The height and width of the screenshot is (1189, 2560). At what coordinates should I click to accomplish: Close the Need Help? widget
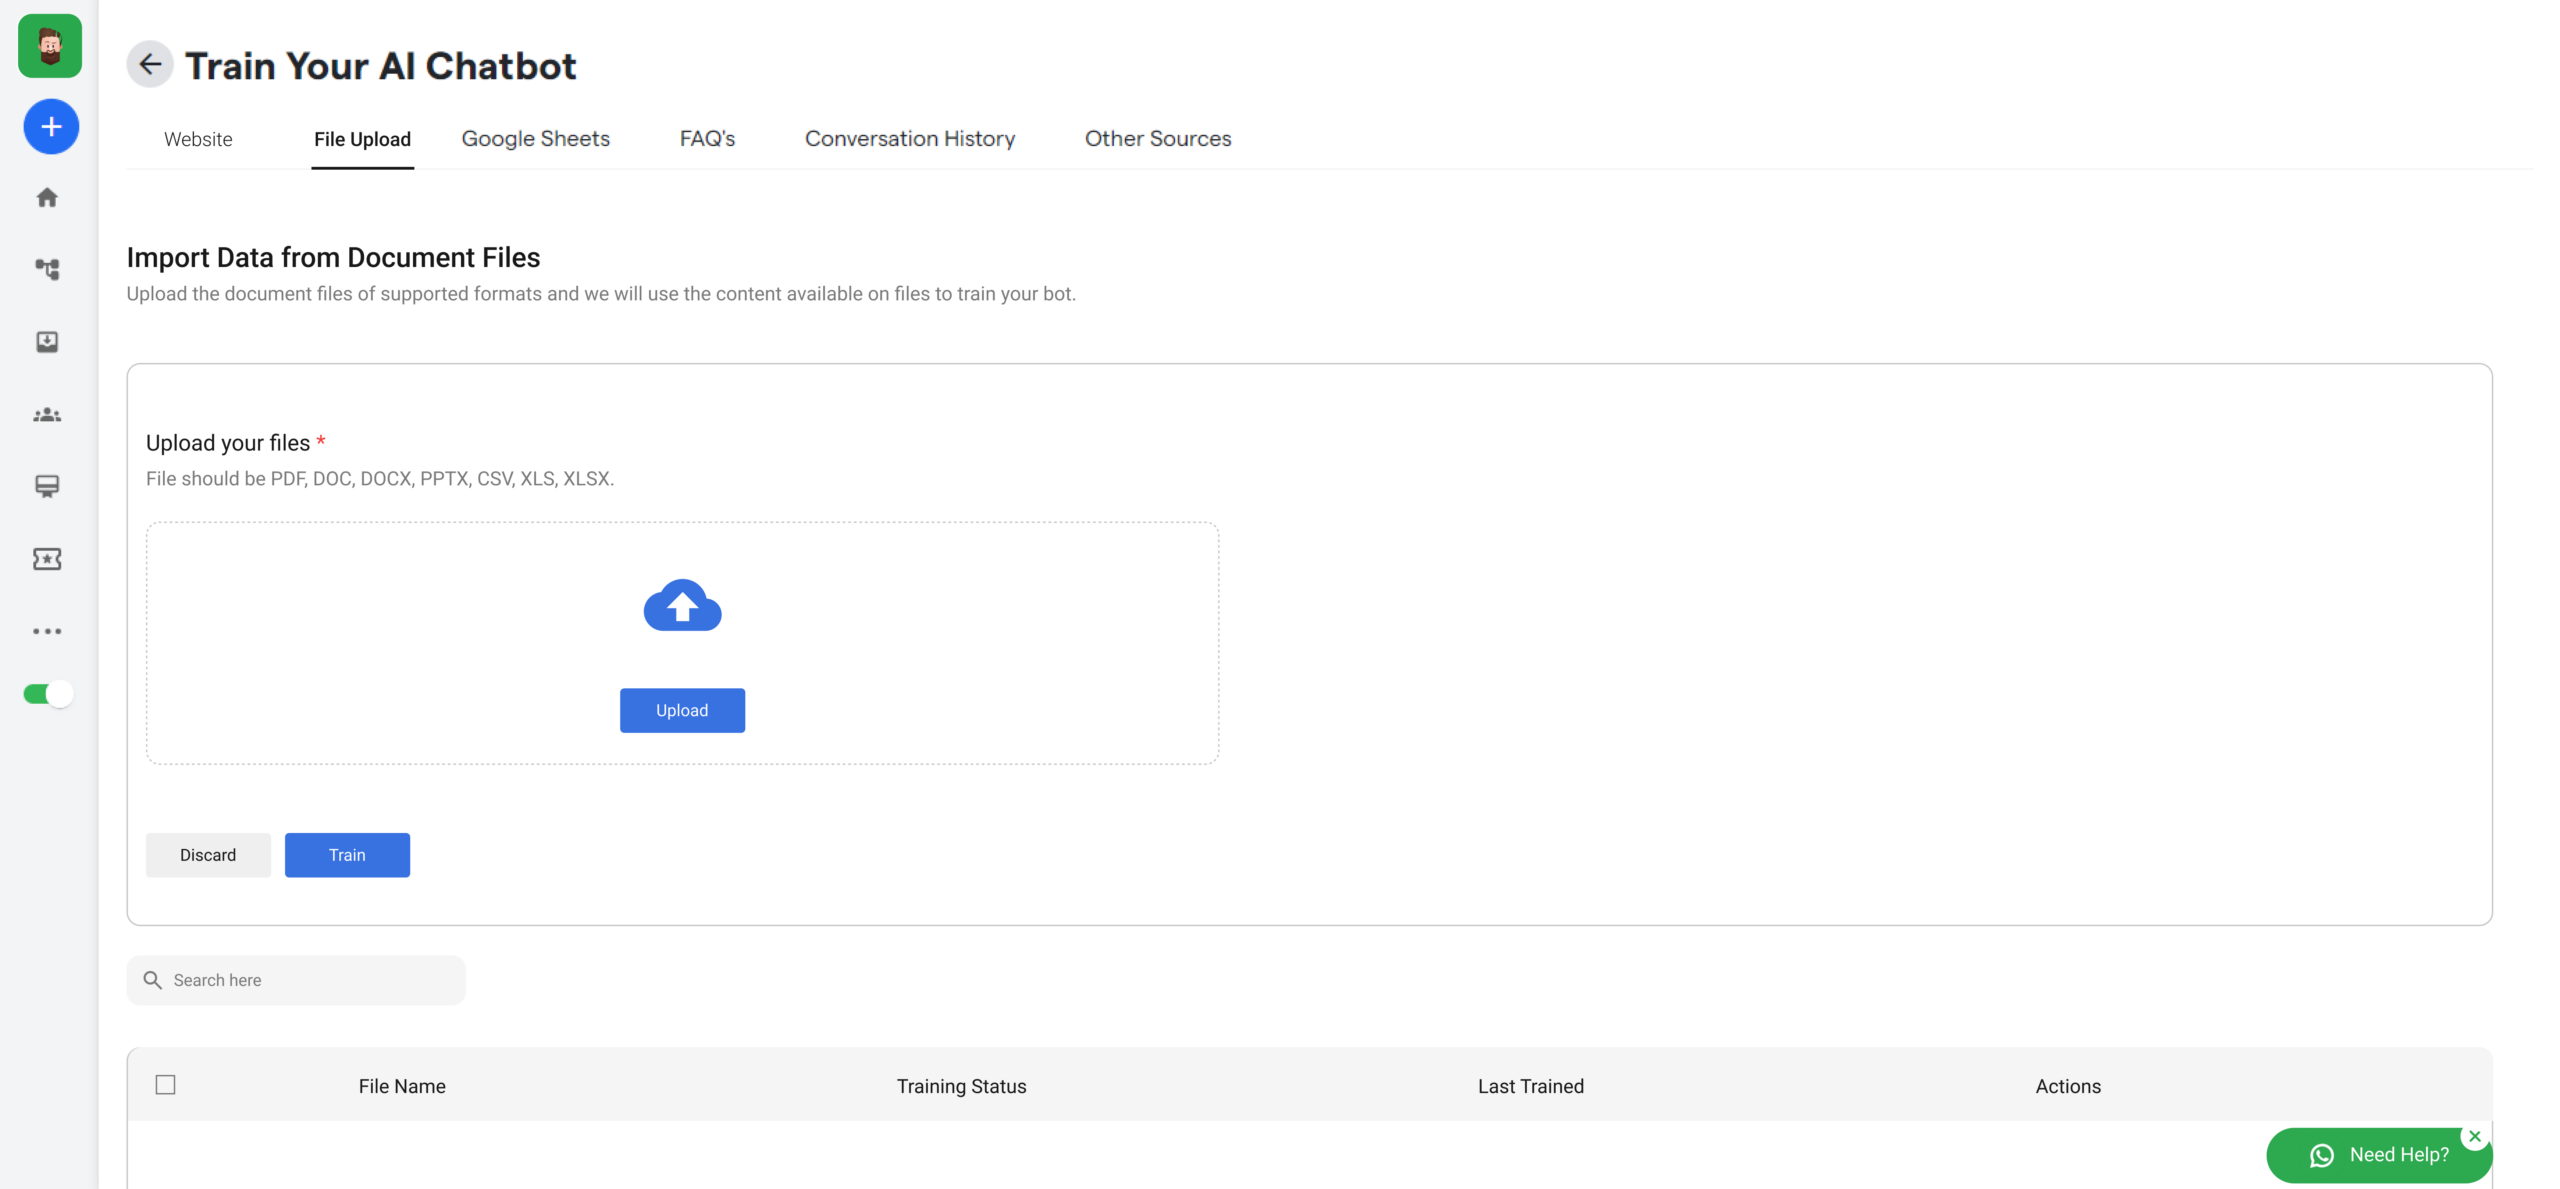[x=2475, y=1136]
